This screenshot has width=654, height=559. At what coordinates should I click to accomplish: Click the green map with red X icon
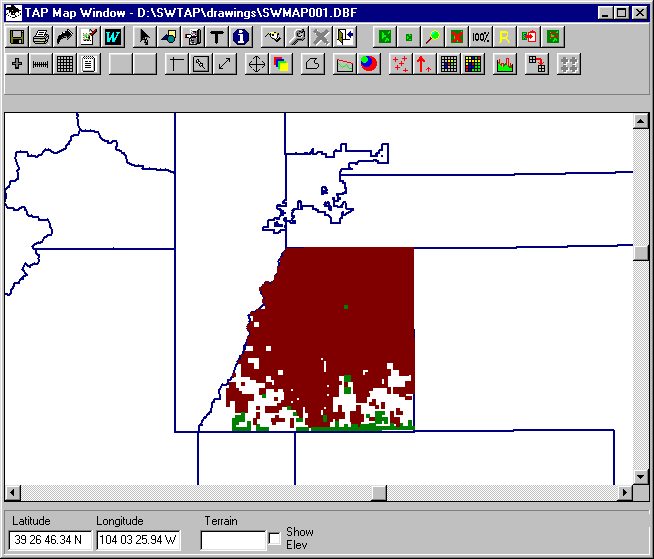(457, 37)
